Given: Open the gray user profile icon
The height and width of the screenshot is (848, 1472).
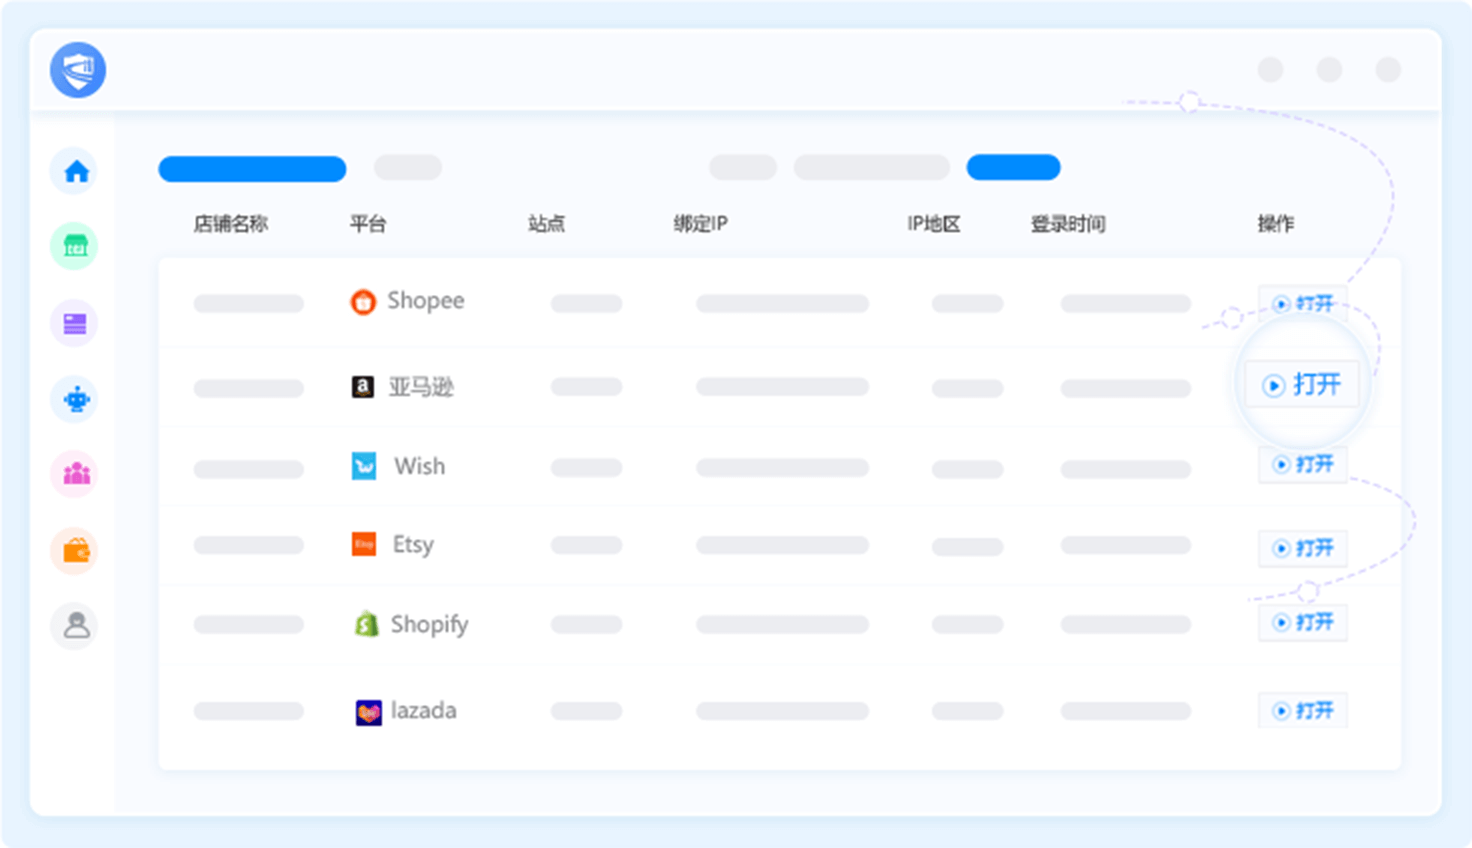Looking at the screenshot, I should click(75, 626).
